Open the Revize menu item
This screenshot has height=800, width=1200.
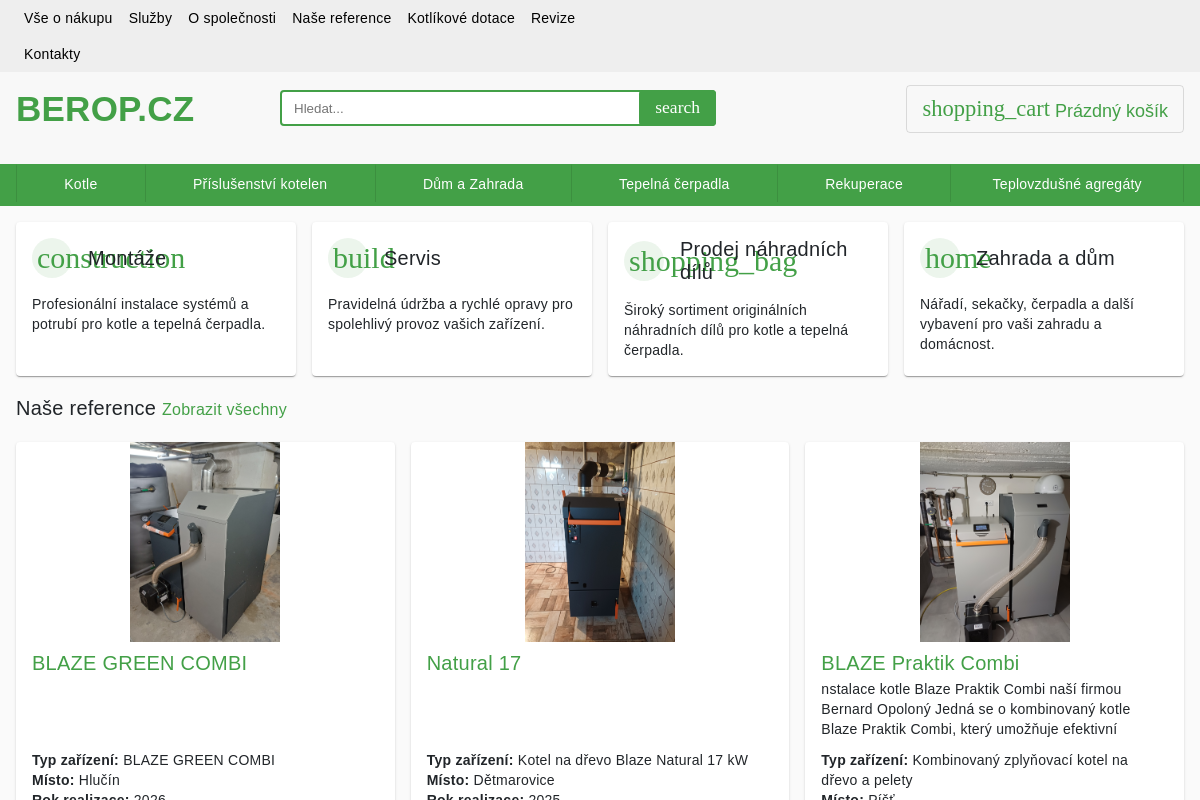(553, 18)
